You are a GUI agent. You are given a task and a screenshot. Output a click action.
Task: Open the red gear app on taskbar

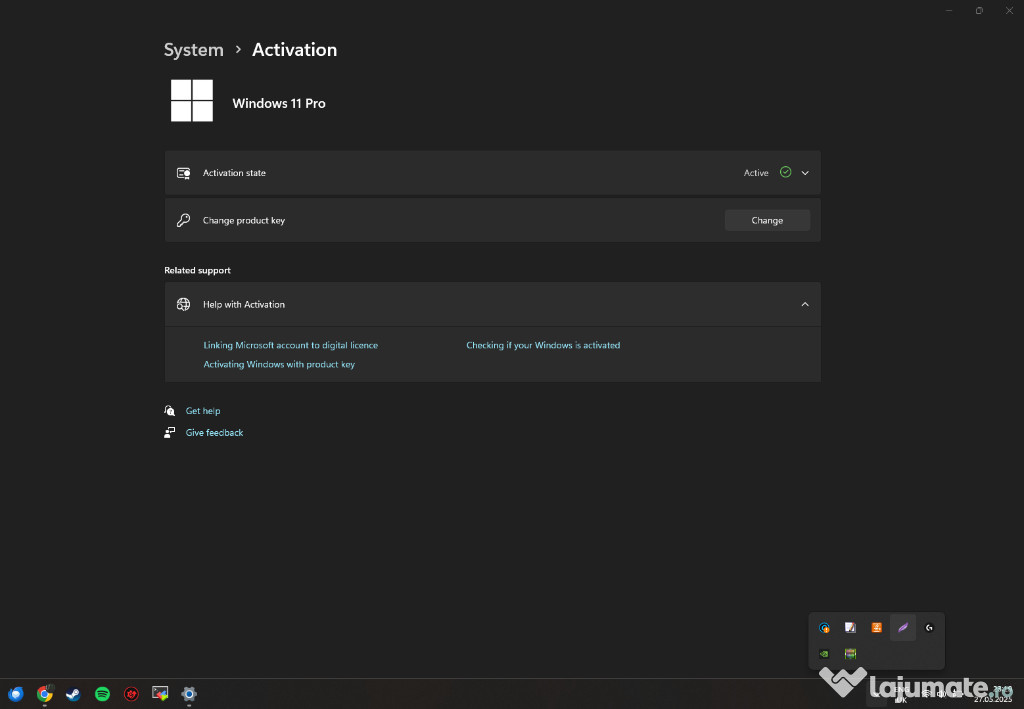(x=131, y=693)
